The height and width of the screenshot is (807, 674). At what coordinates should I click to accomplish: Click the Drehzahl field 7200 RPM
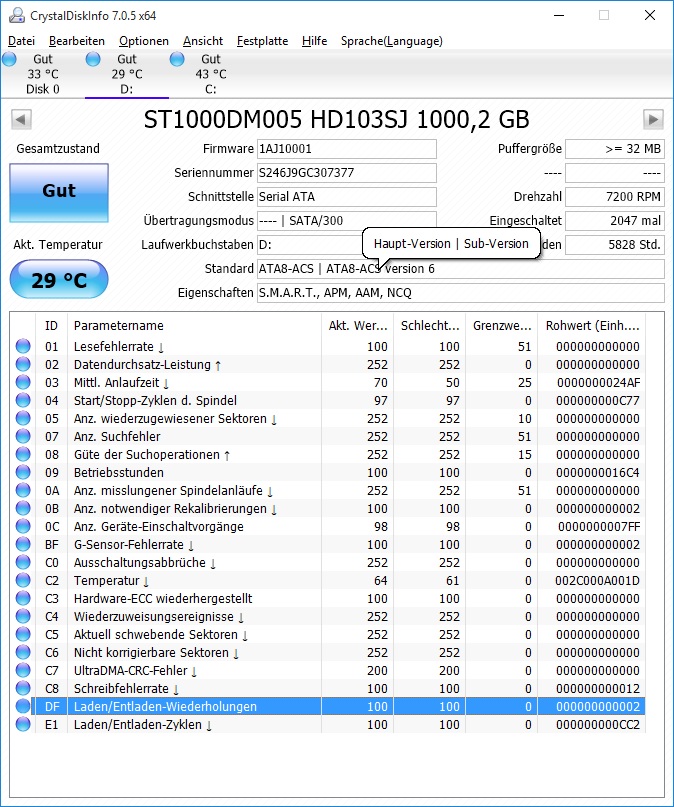[x=615, y=197]
